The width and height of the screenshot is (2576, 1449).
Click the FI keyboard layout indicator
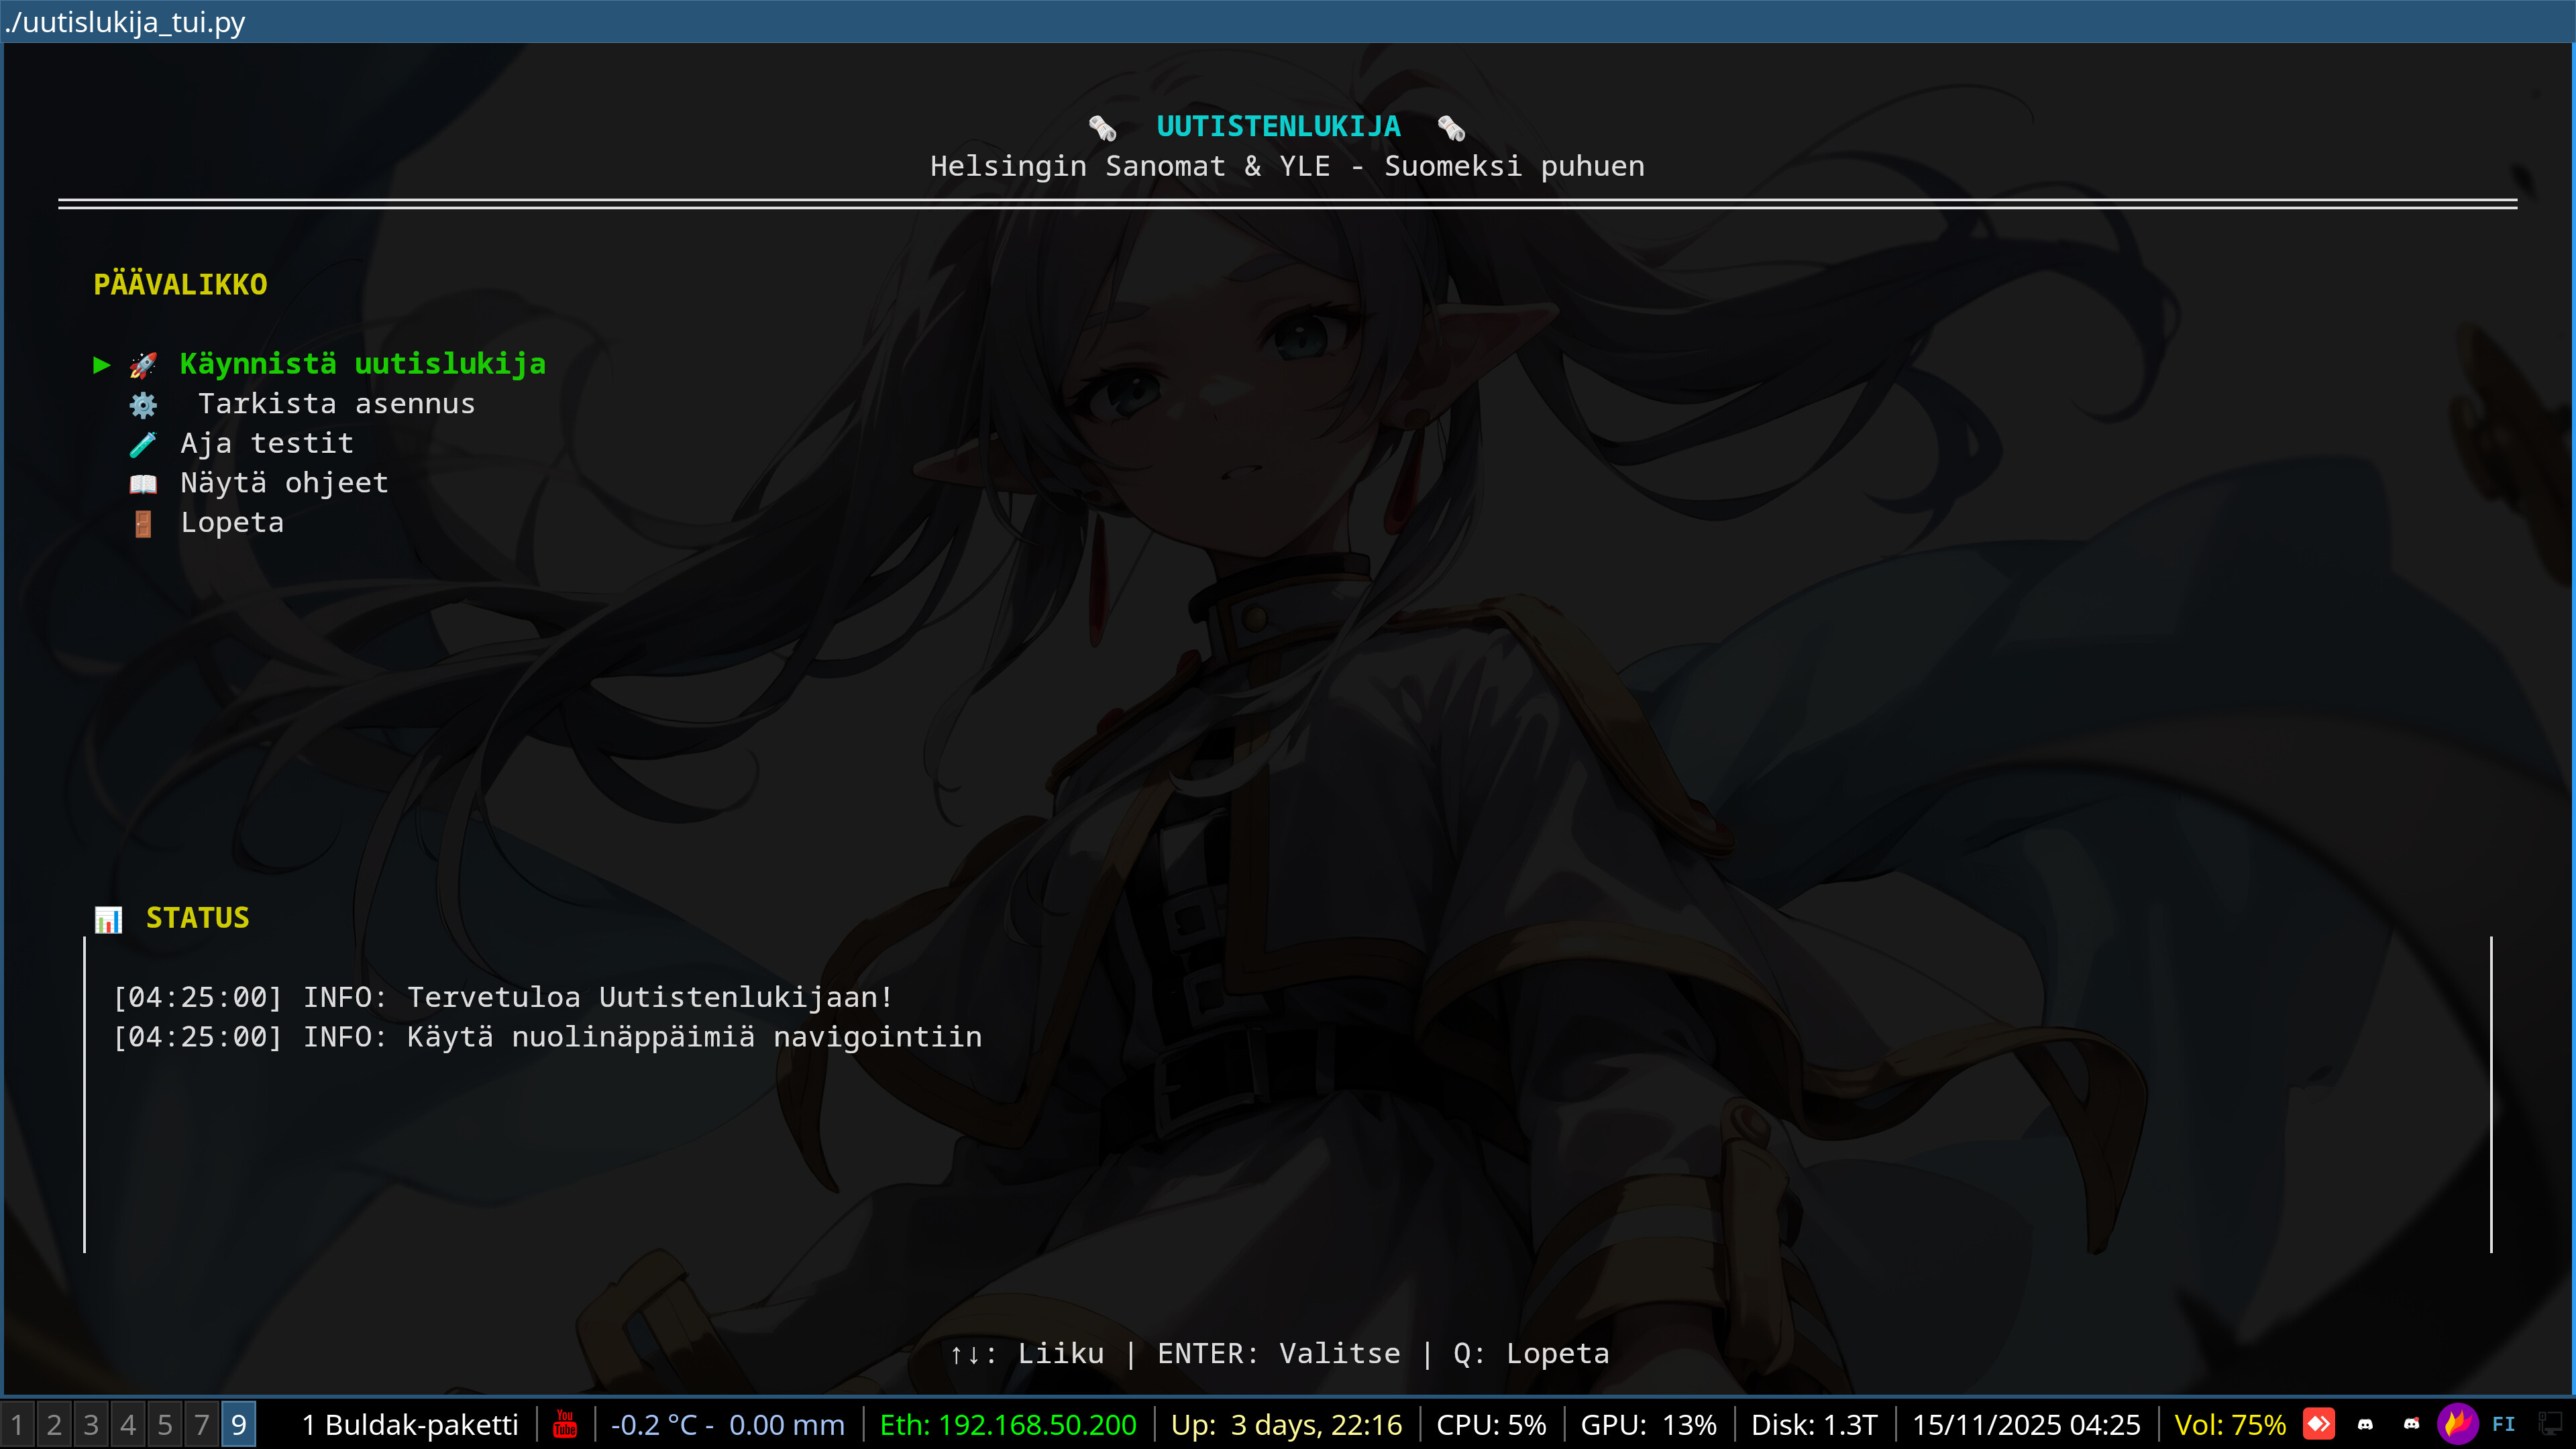2503,1424
